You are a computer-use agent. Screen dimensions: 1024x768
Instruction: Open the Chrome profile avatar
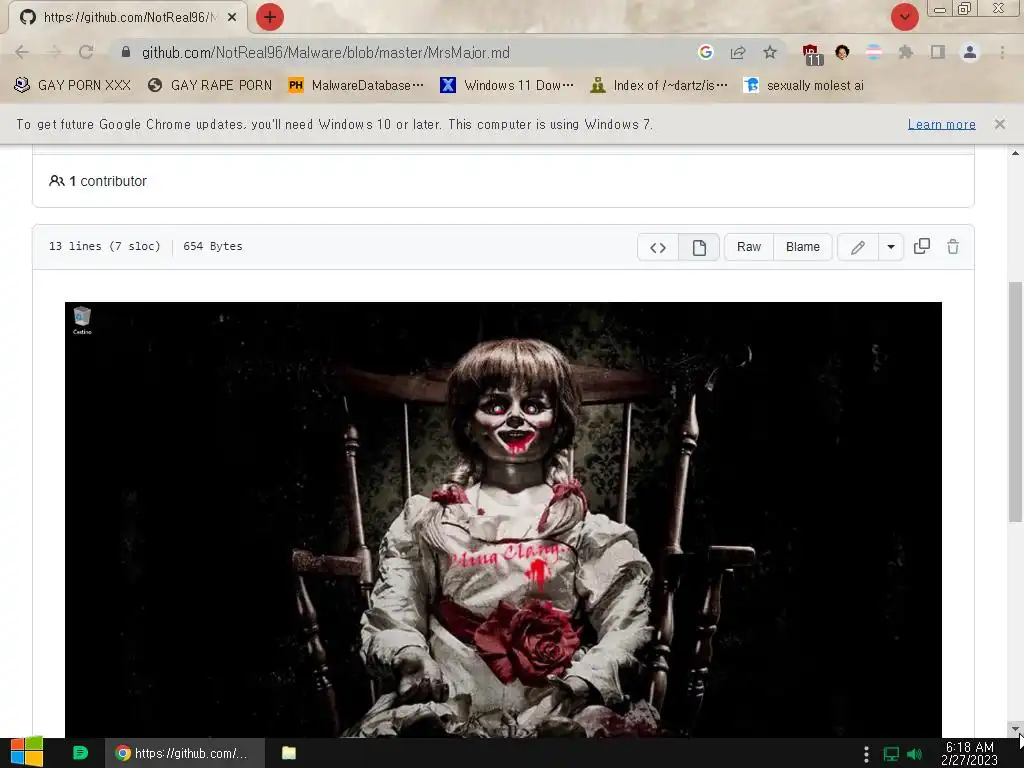pos(970,52)
